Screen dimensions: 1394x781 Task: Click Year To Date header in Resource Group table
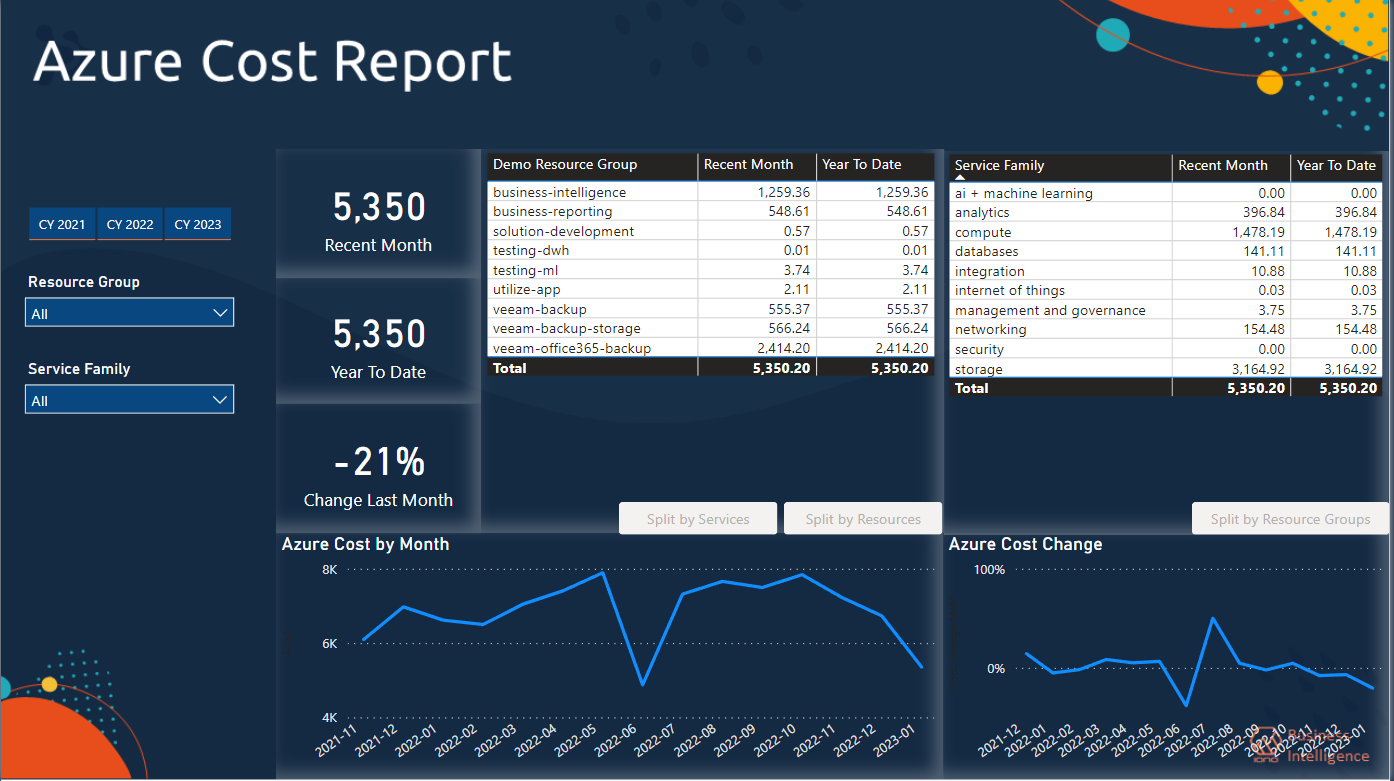(x=875, y=165)
